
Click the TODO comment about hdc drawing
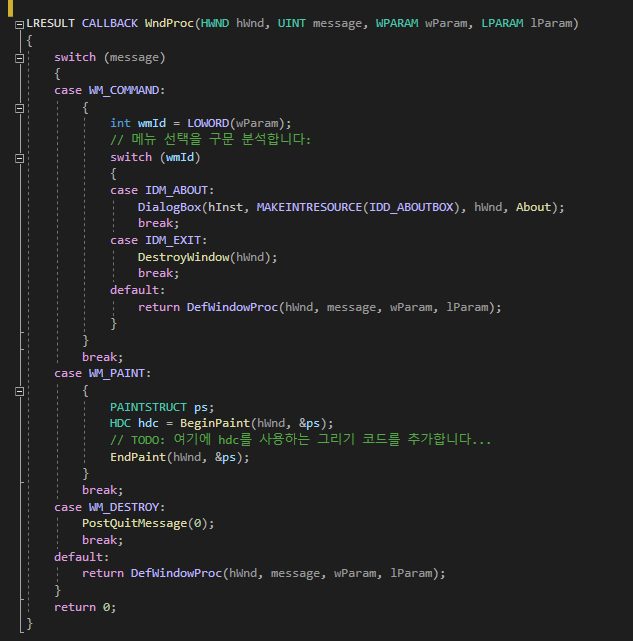[301, 440]
